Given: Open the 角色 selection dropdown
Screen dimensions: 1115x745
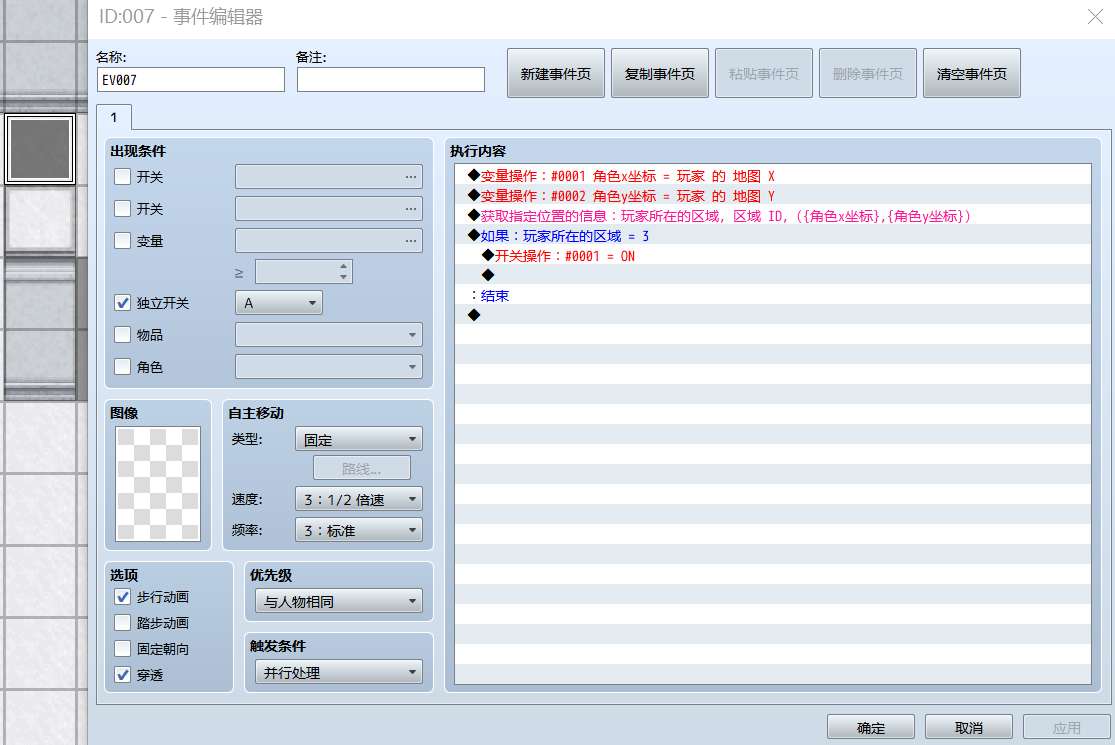Looking at the screenshot, I should point(329,367).
